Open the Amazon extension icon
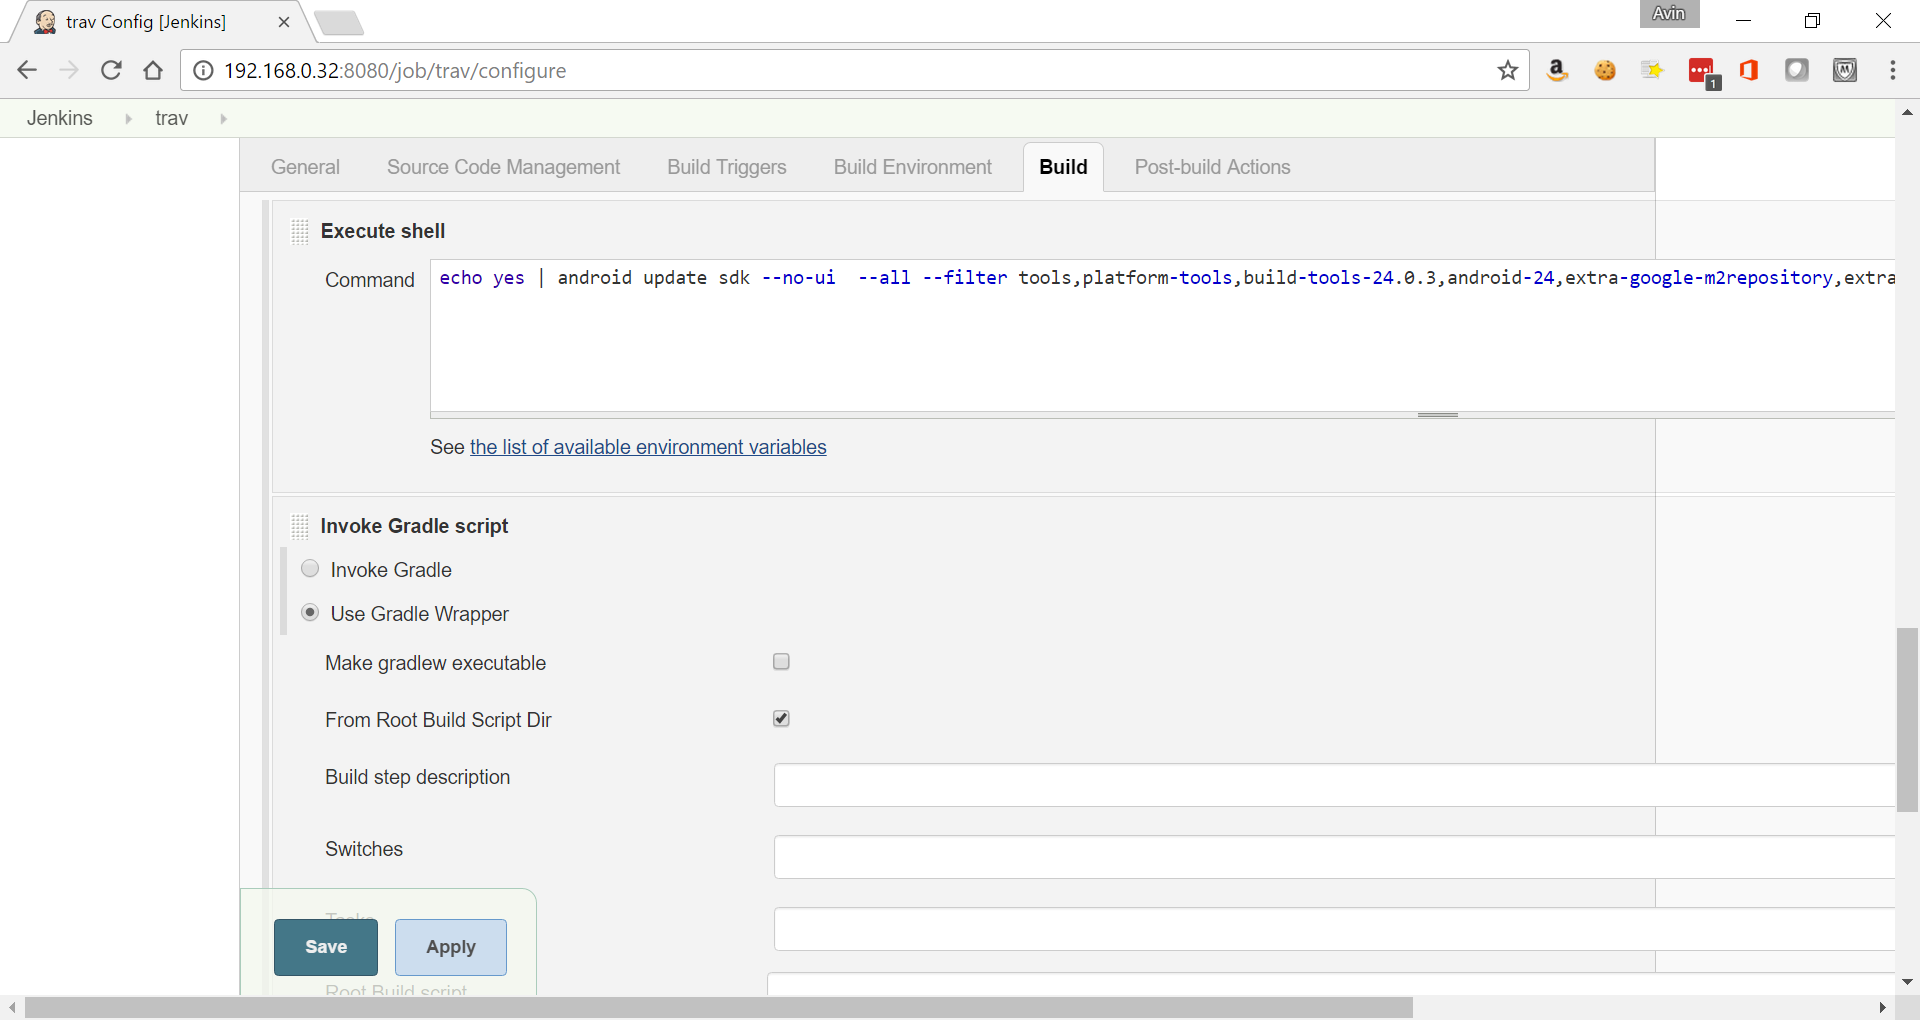The image size is (1920, 1020). 1557,70
